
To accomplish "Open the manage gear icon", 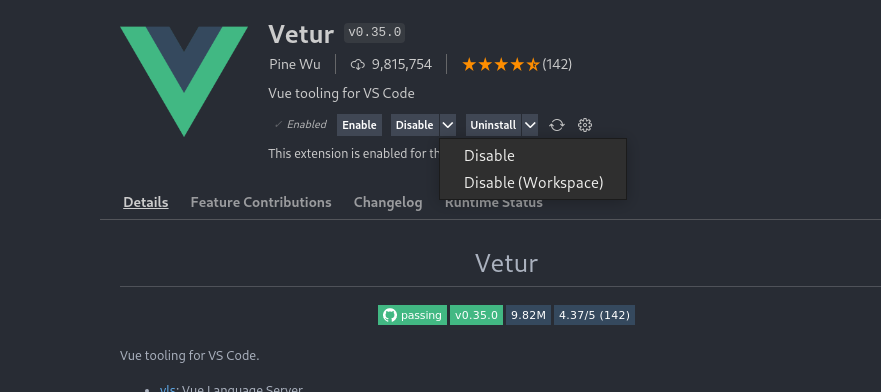I will 585,125.
